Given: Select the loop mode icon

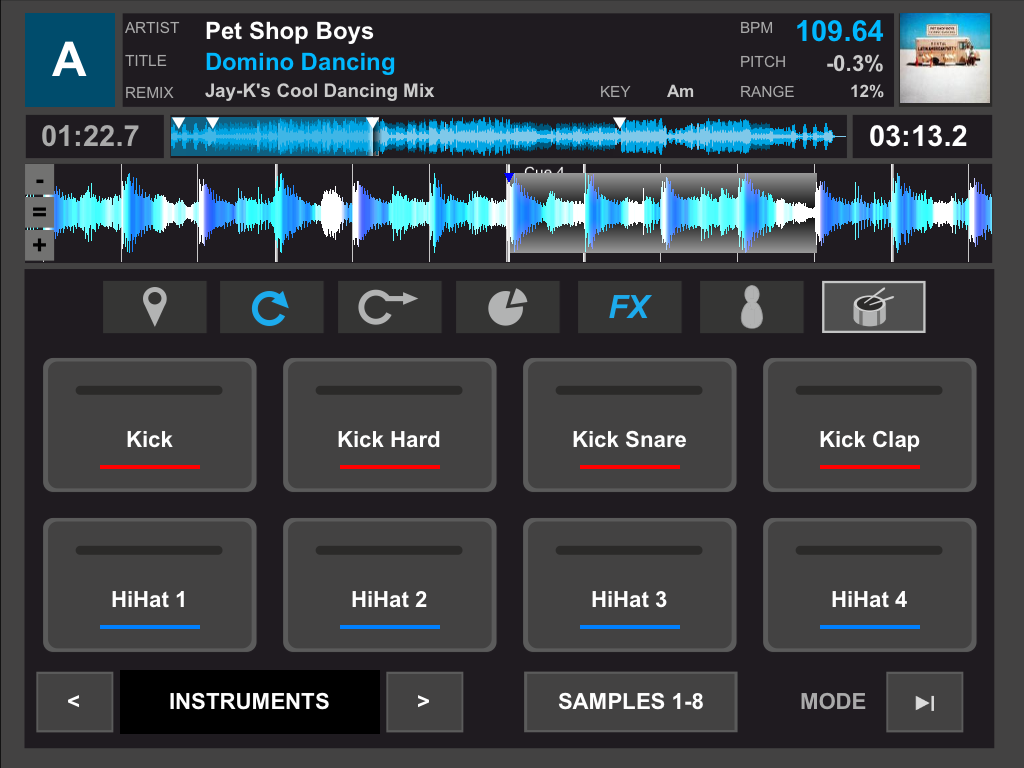Looking at the screenshot, I should [x=271, y=307].
